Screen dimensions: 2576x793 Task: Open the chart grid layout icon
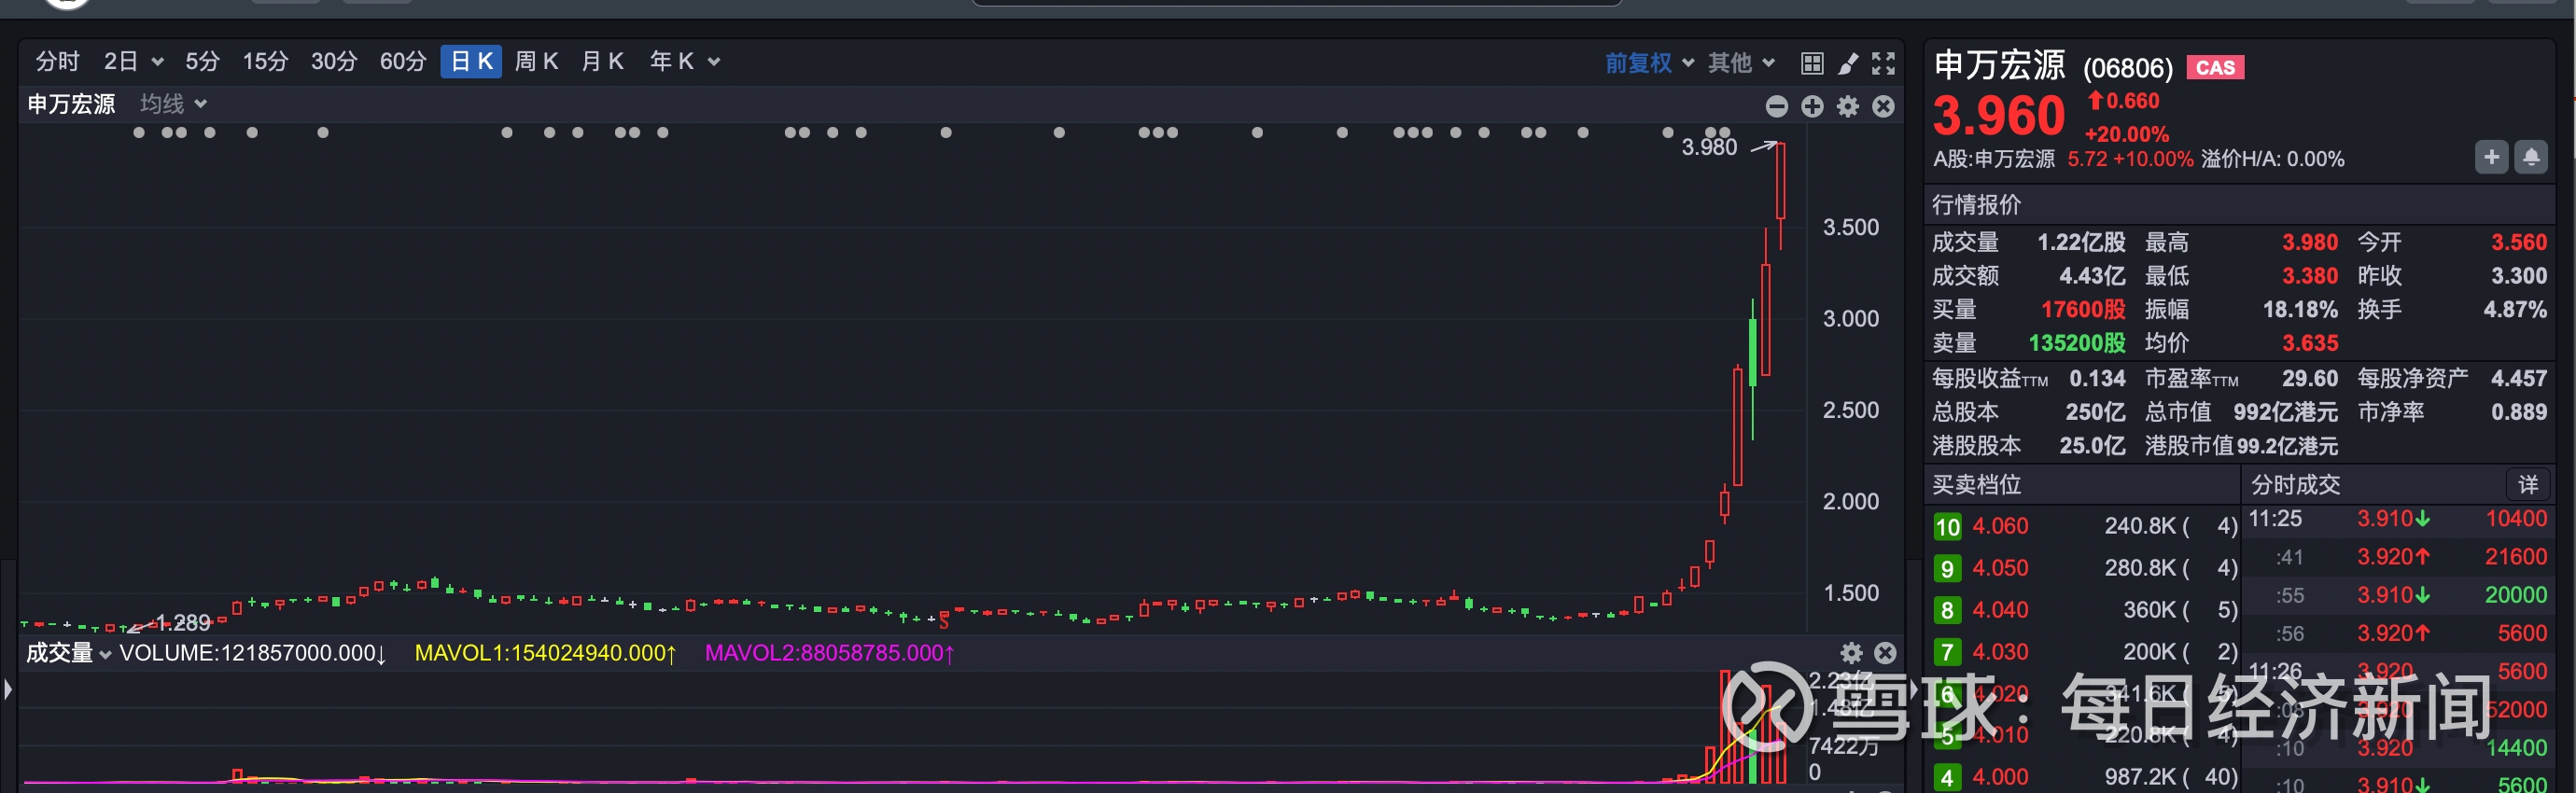pos(1811,63)
